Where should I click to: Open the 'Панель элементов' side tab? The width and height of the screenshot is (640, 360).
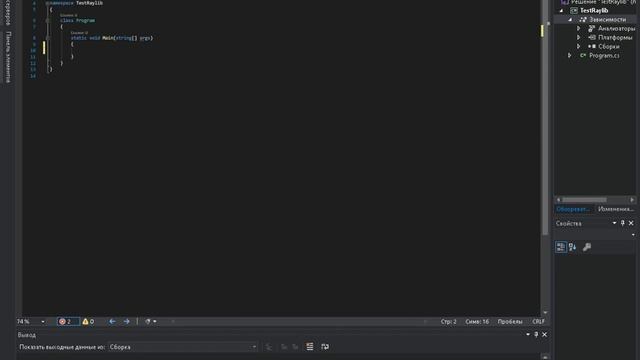(8, 57)
